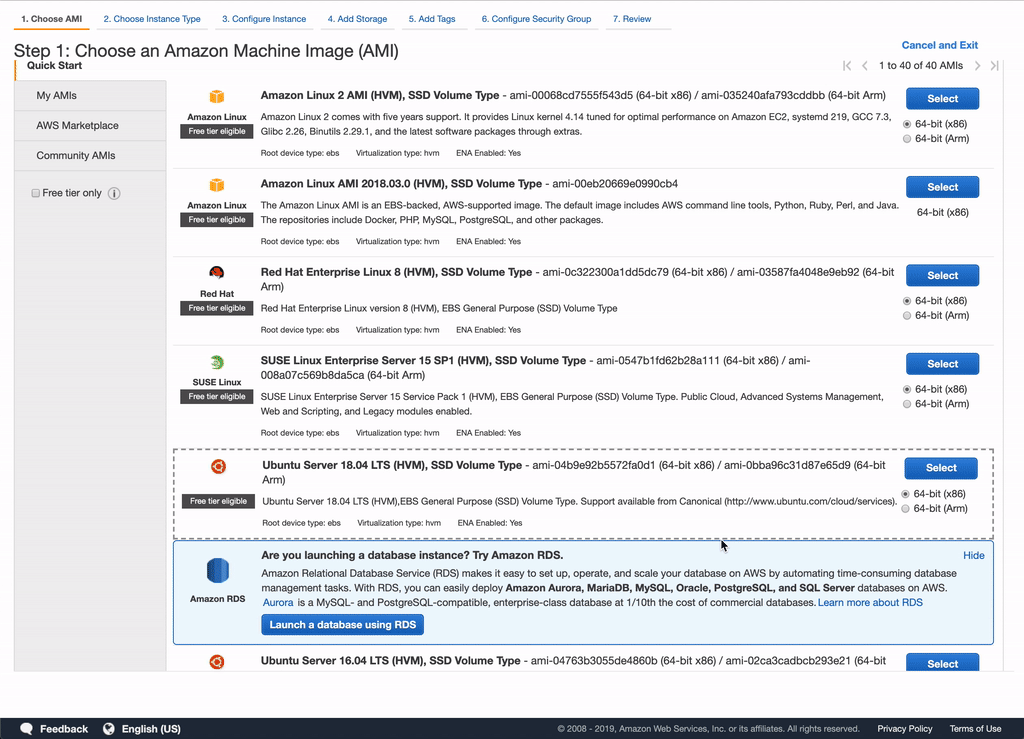Open the Terms of Use footer link
This screenshot has height=739, width=1024.
pyautogui.click(x=975, y=729)
